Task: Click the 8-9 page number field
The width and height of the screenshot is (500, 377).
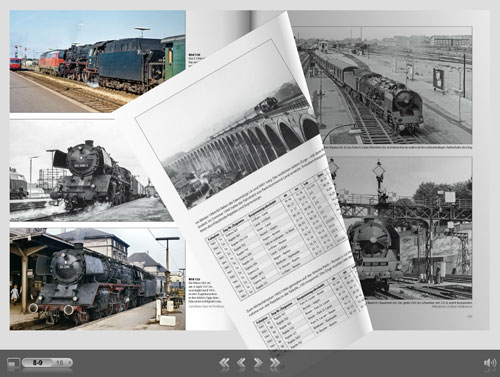Action: pyautogui.click(x=37, y=362)
